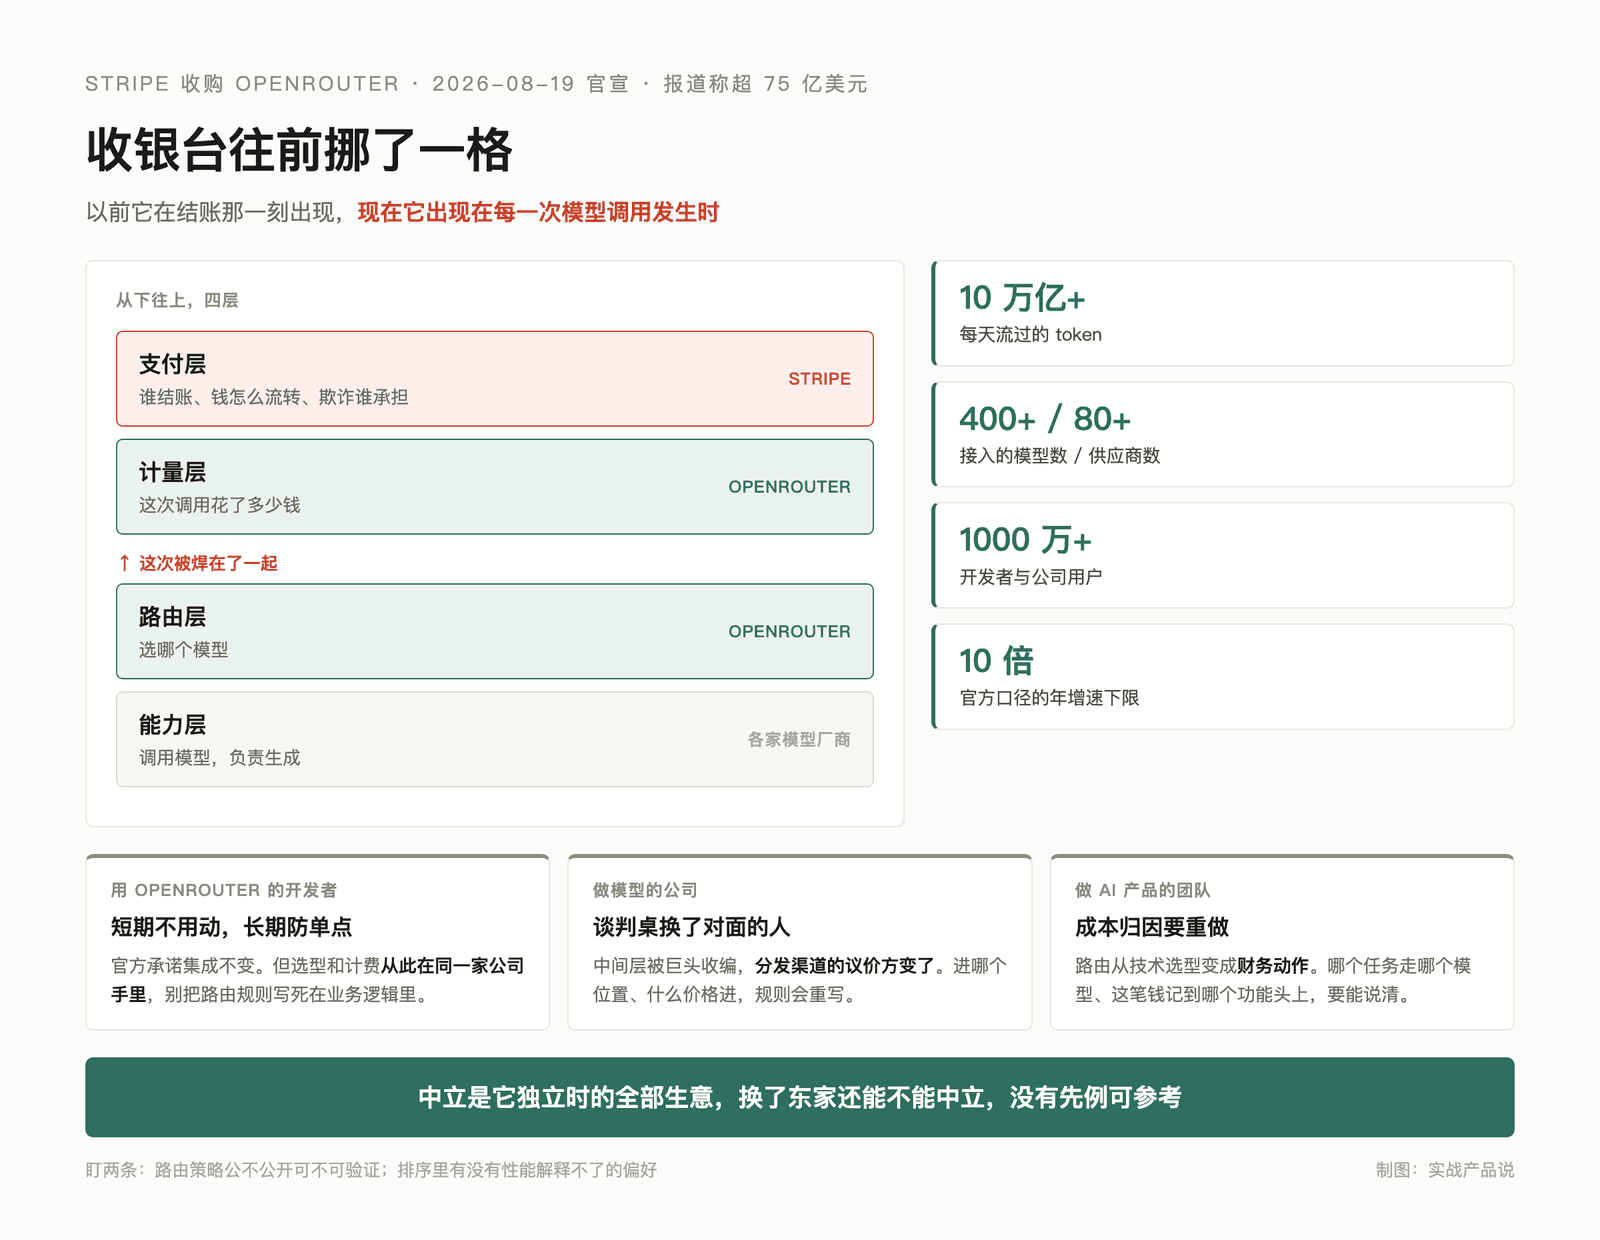
Task: Click the headline 收银台往前挪了一格
Action: coord(299,151)
